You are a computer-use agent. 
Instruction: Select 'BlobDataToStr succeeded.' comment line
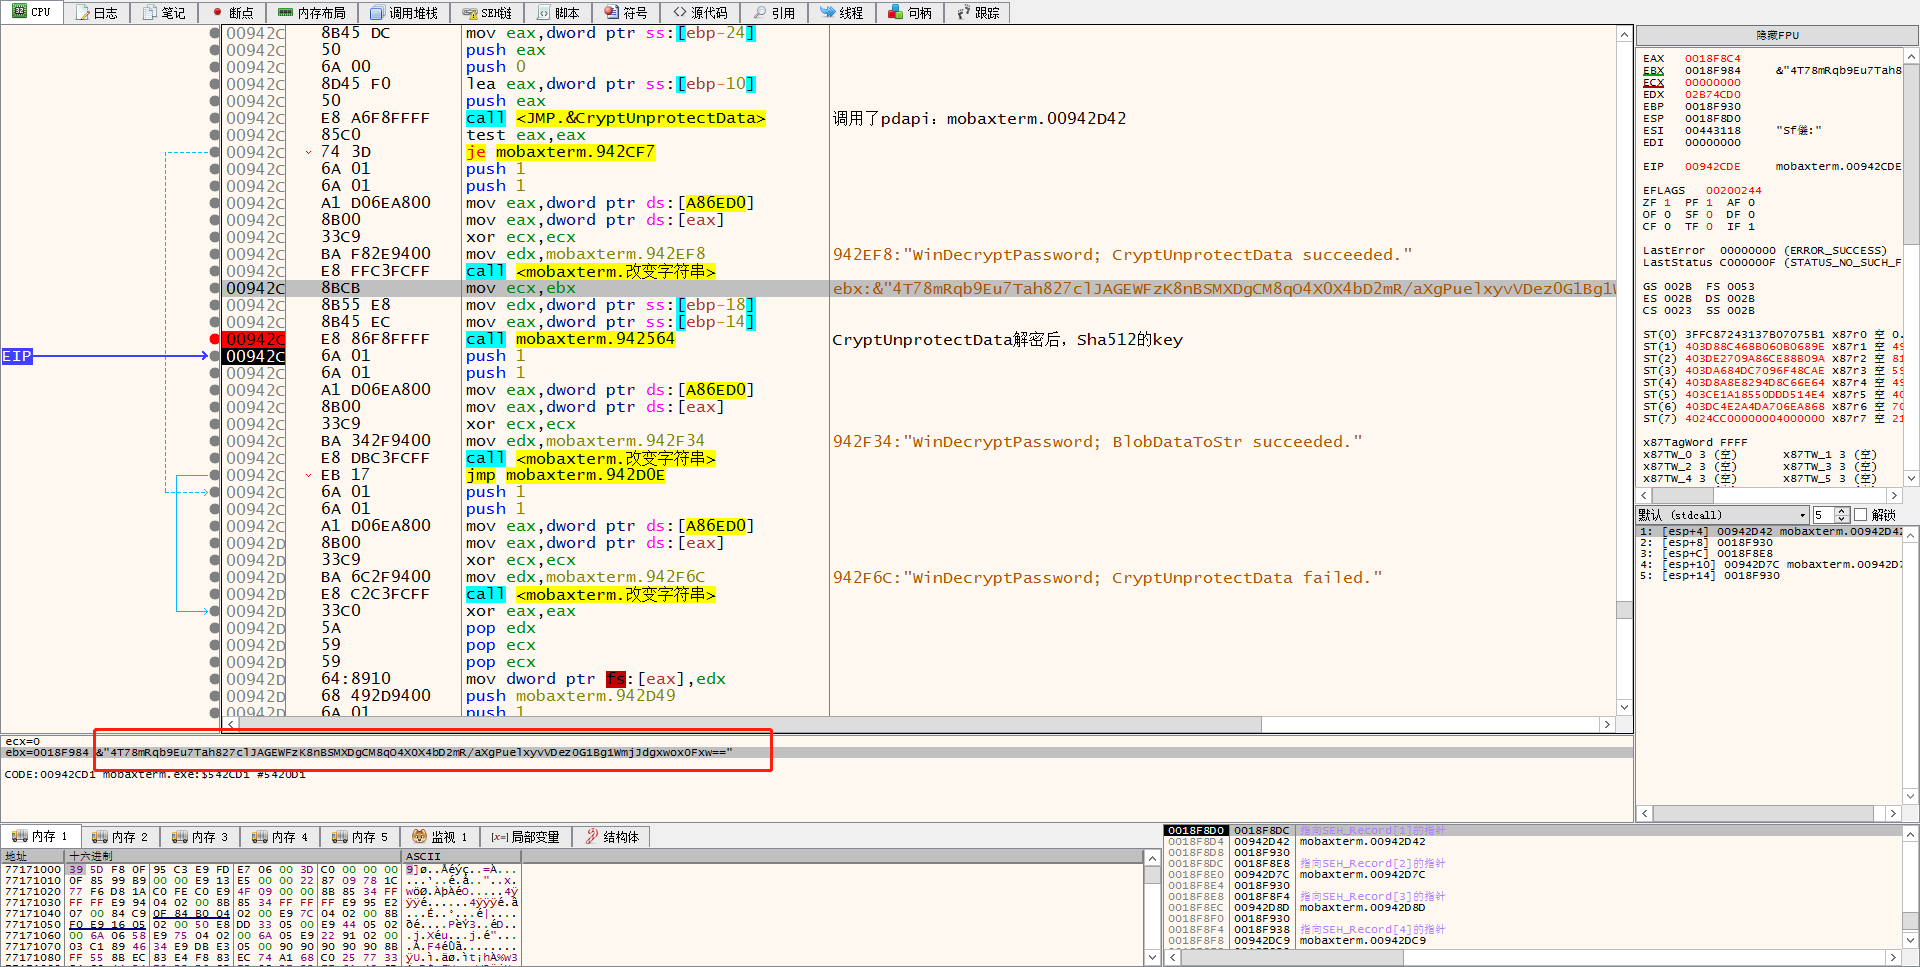pyautogui.click(x=1097, y=442)
